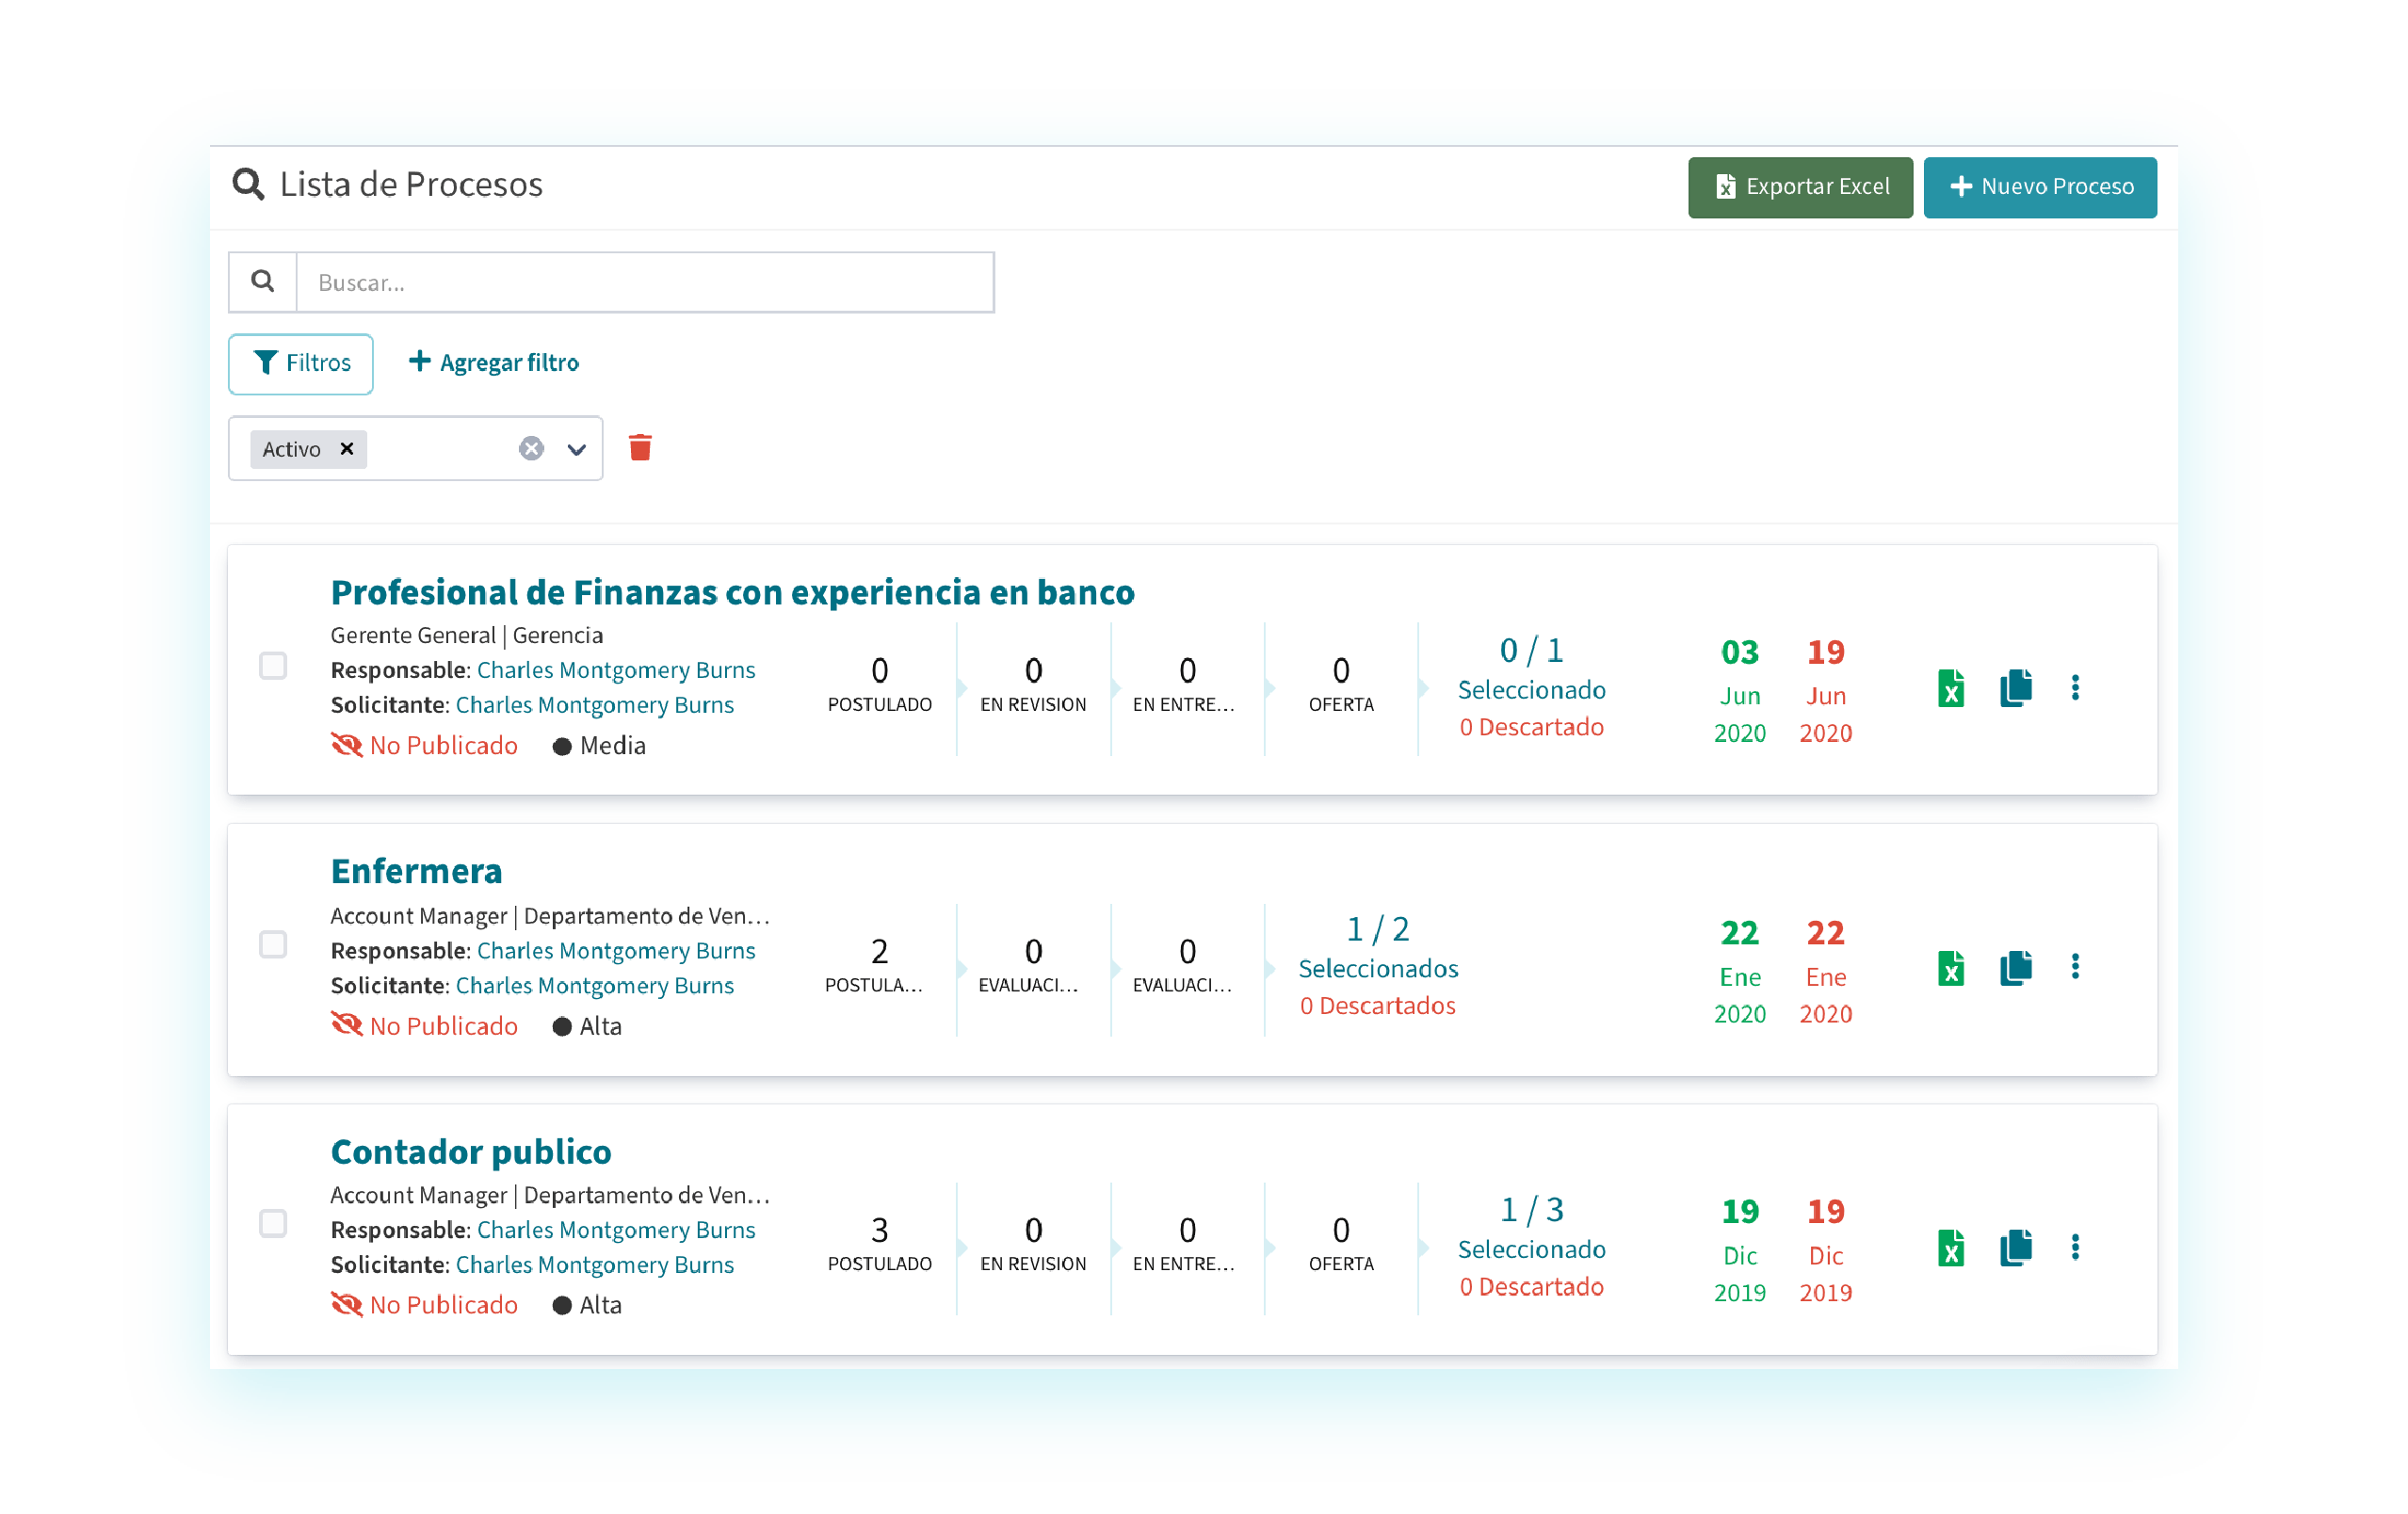Click the Excel export icon for Enfermera
Viewport: 2408px width, 1514px height.
pos(1950,968)
